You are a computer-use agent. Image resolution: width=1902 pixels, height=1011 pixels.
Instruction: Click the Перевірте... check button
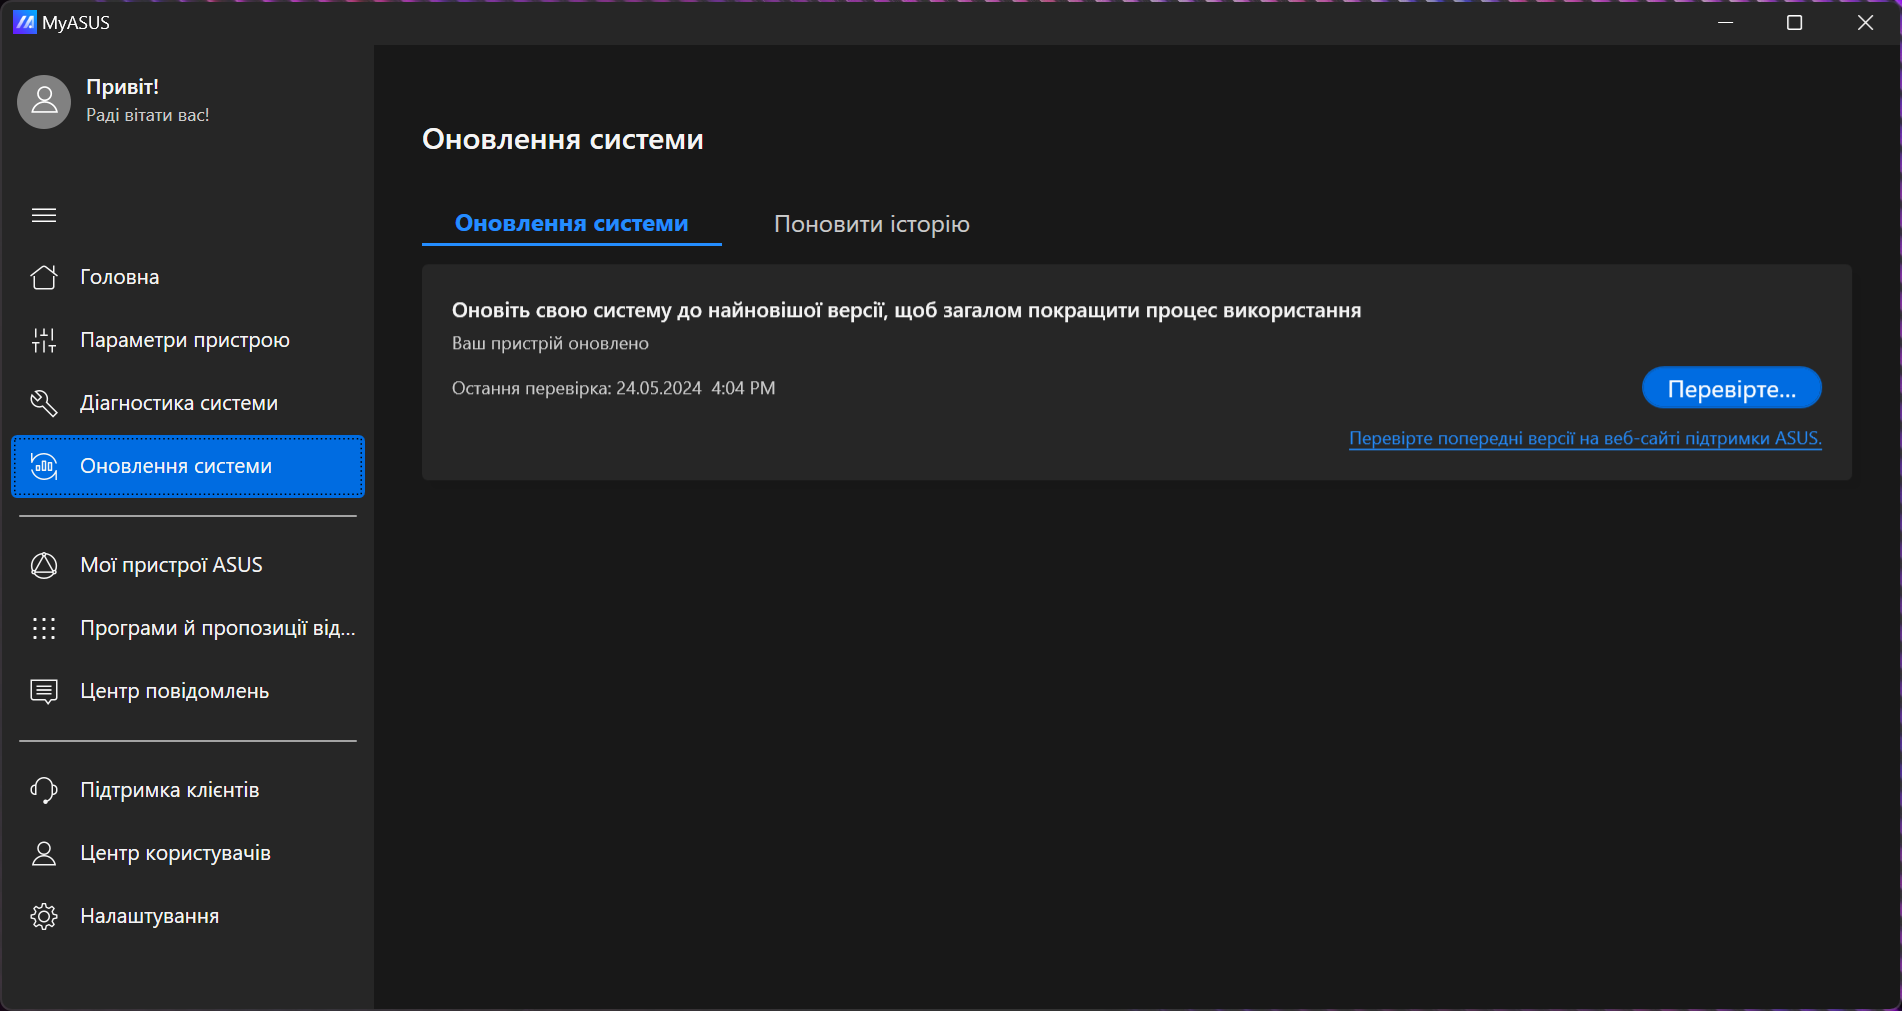click(1732, 388)
